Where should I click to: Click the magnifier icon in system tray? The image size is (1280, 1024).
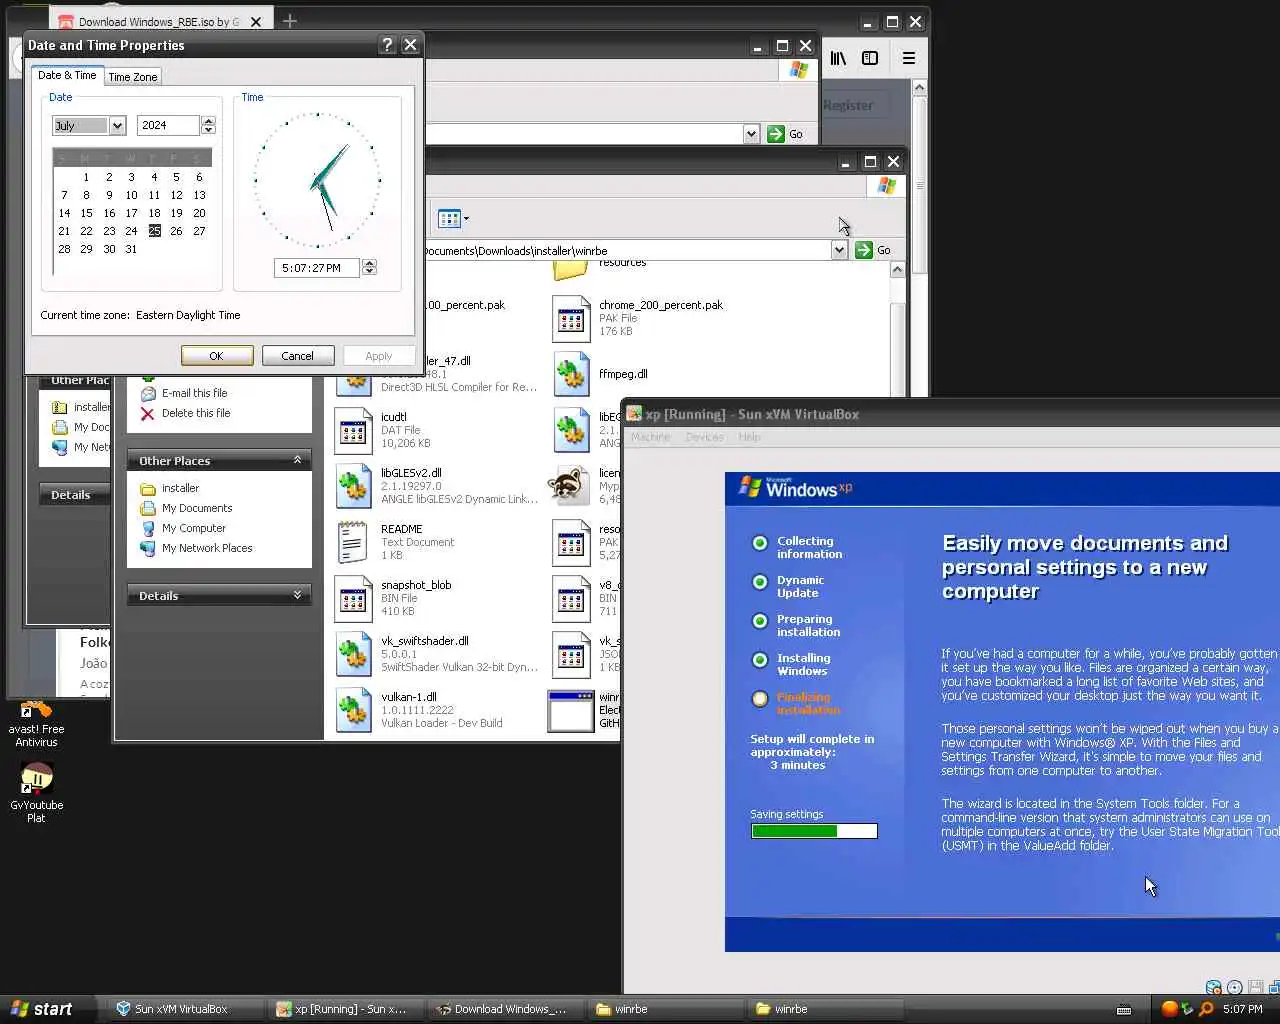pyautogui.click(x=1206, y=1009)
